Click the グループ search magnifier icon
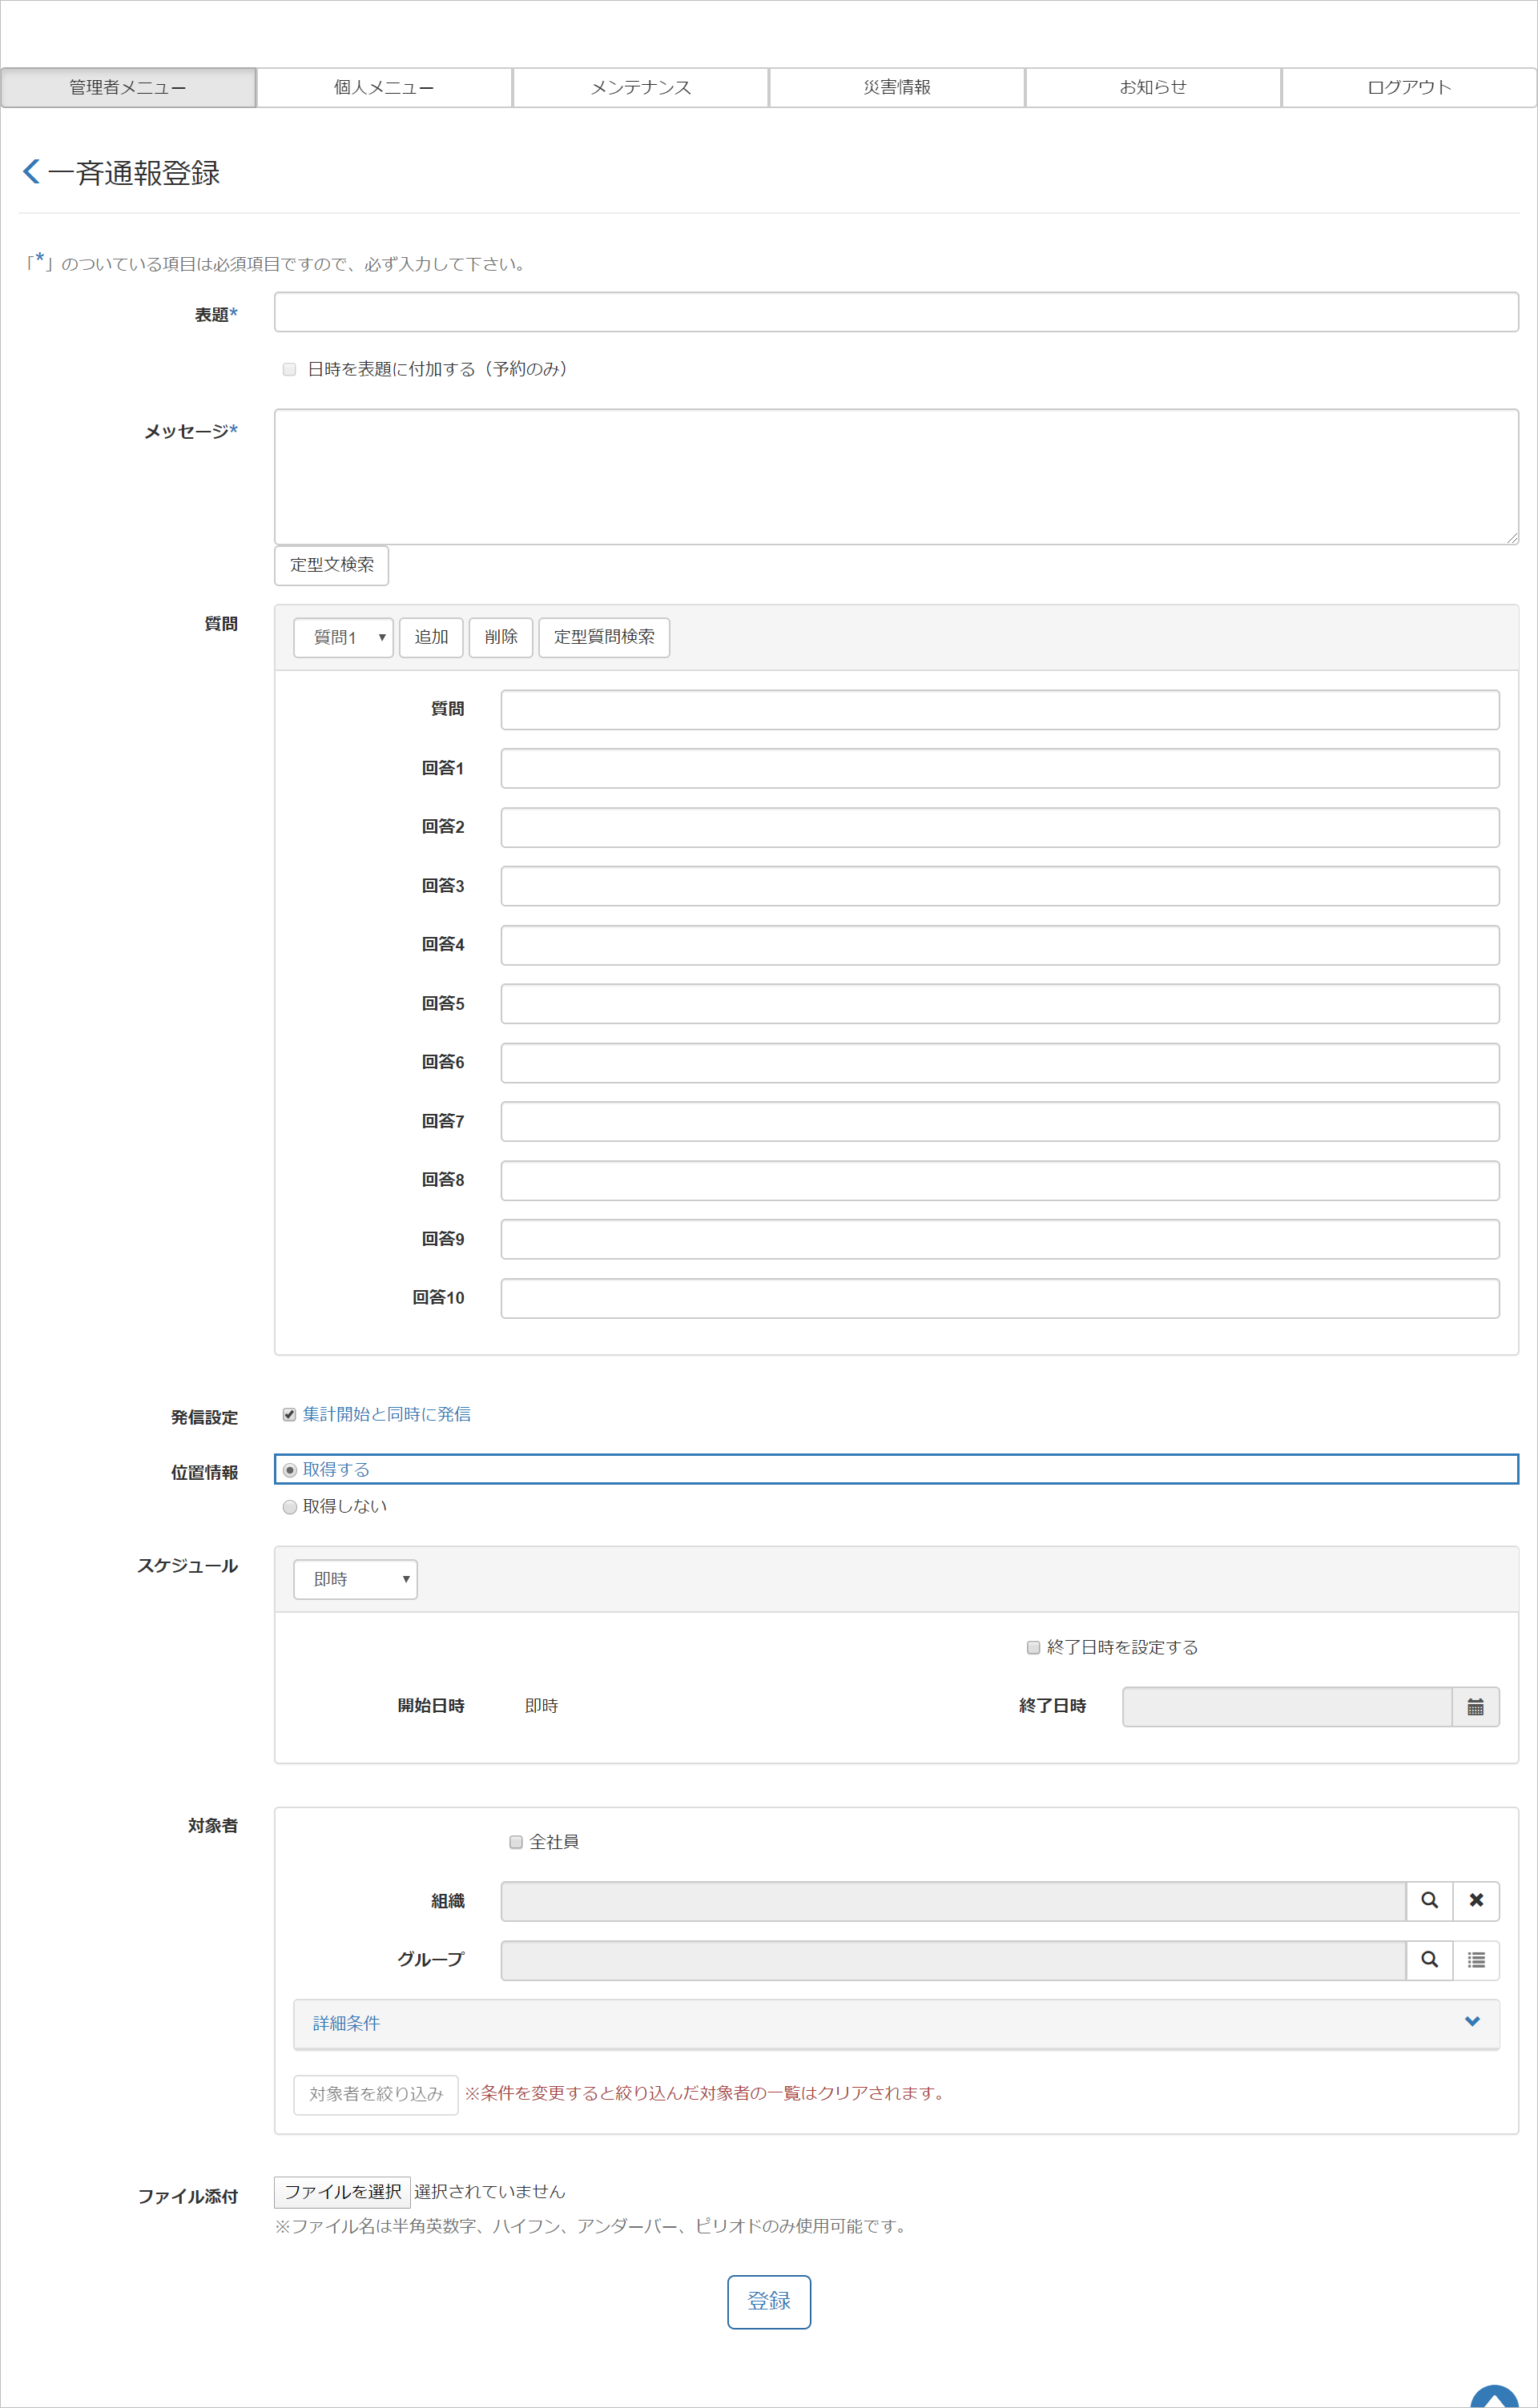The height and width of the screenshot is (2408, 1538). 1429,1960
